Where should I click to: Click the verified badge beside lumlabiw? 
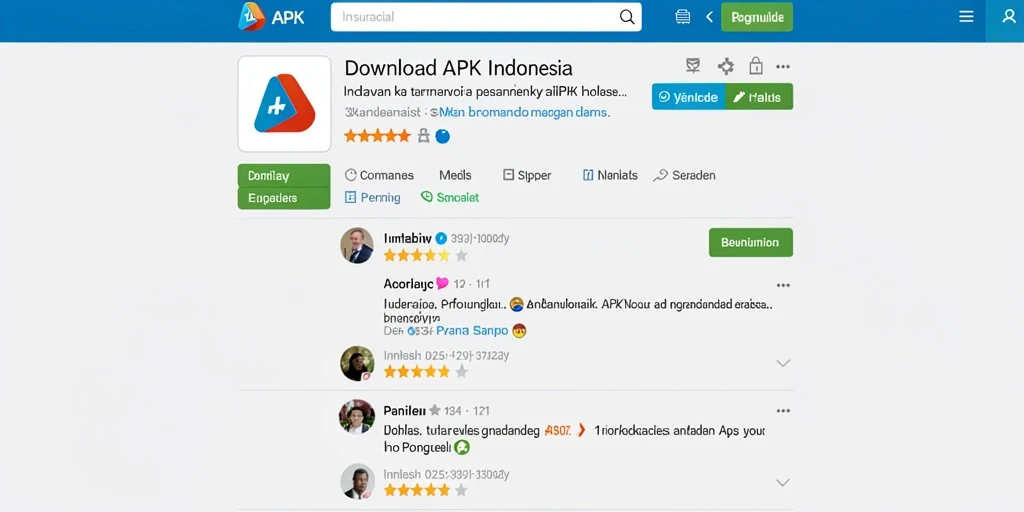(441, 238)
